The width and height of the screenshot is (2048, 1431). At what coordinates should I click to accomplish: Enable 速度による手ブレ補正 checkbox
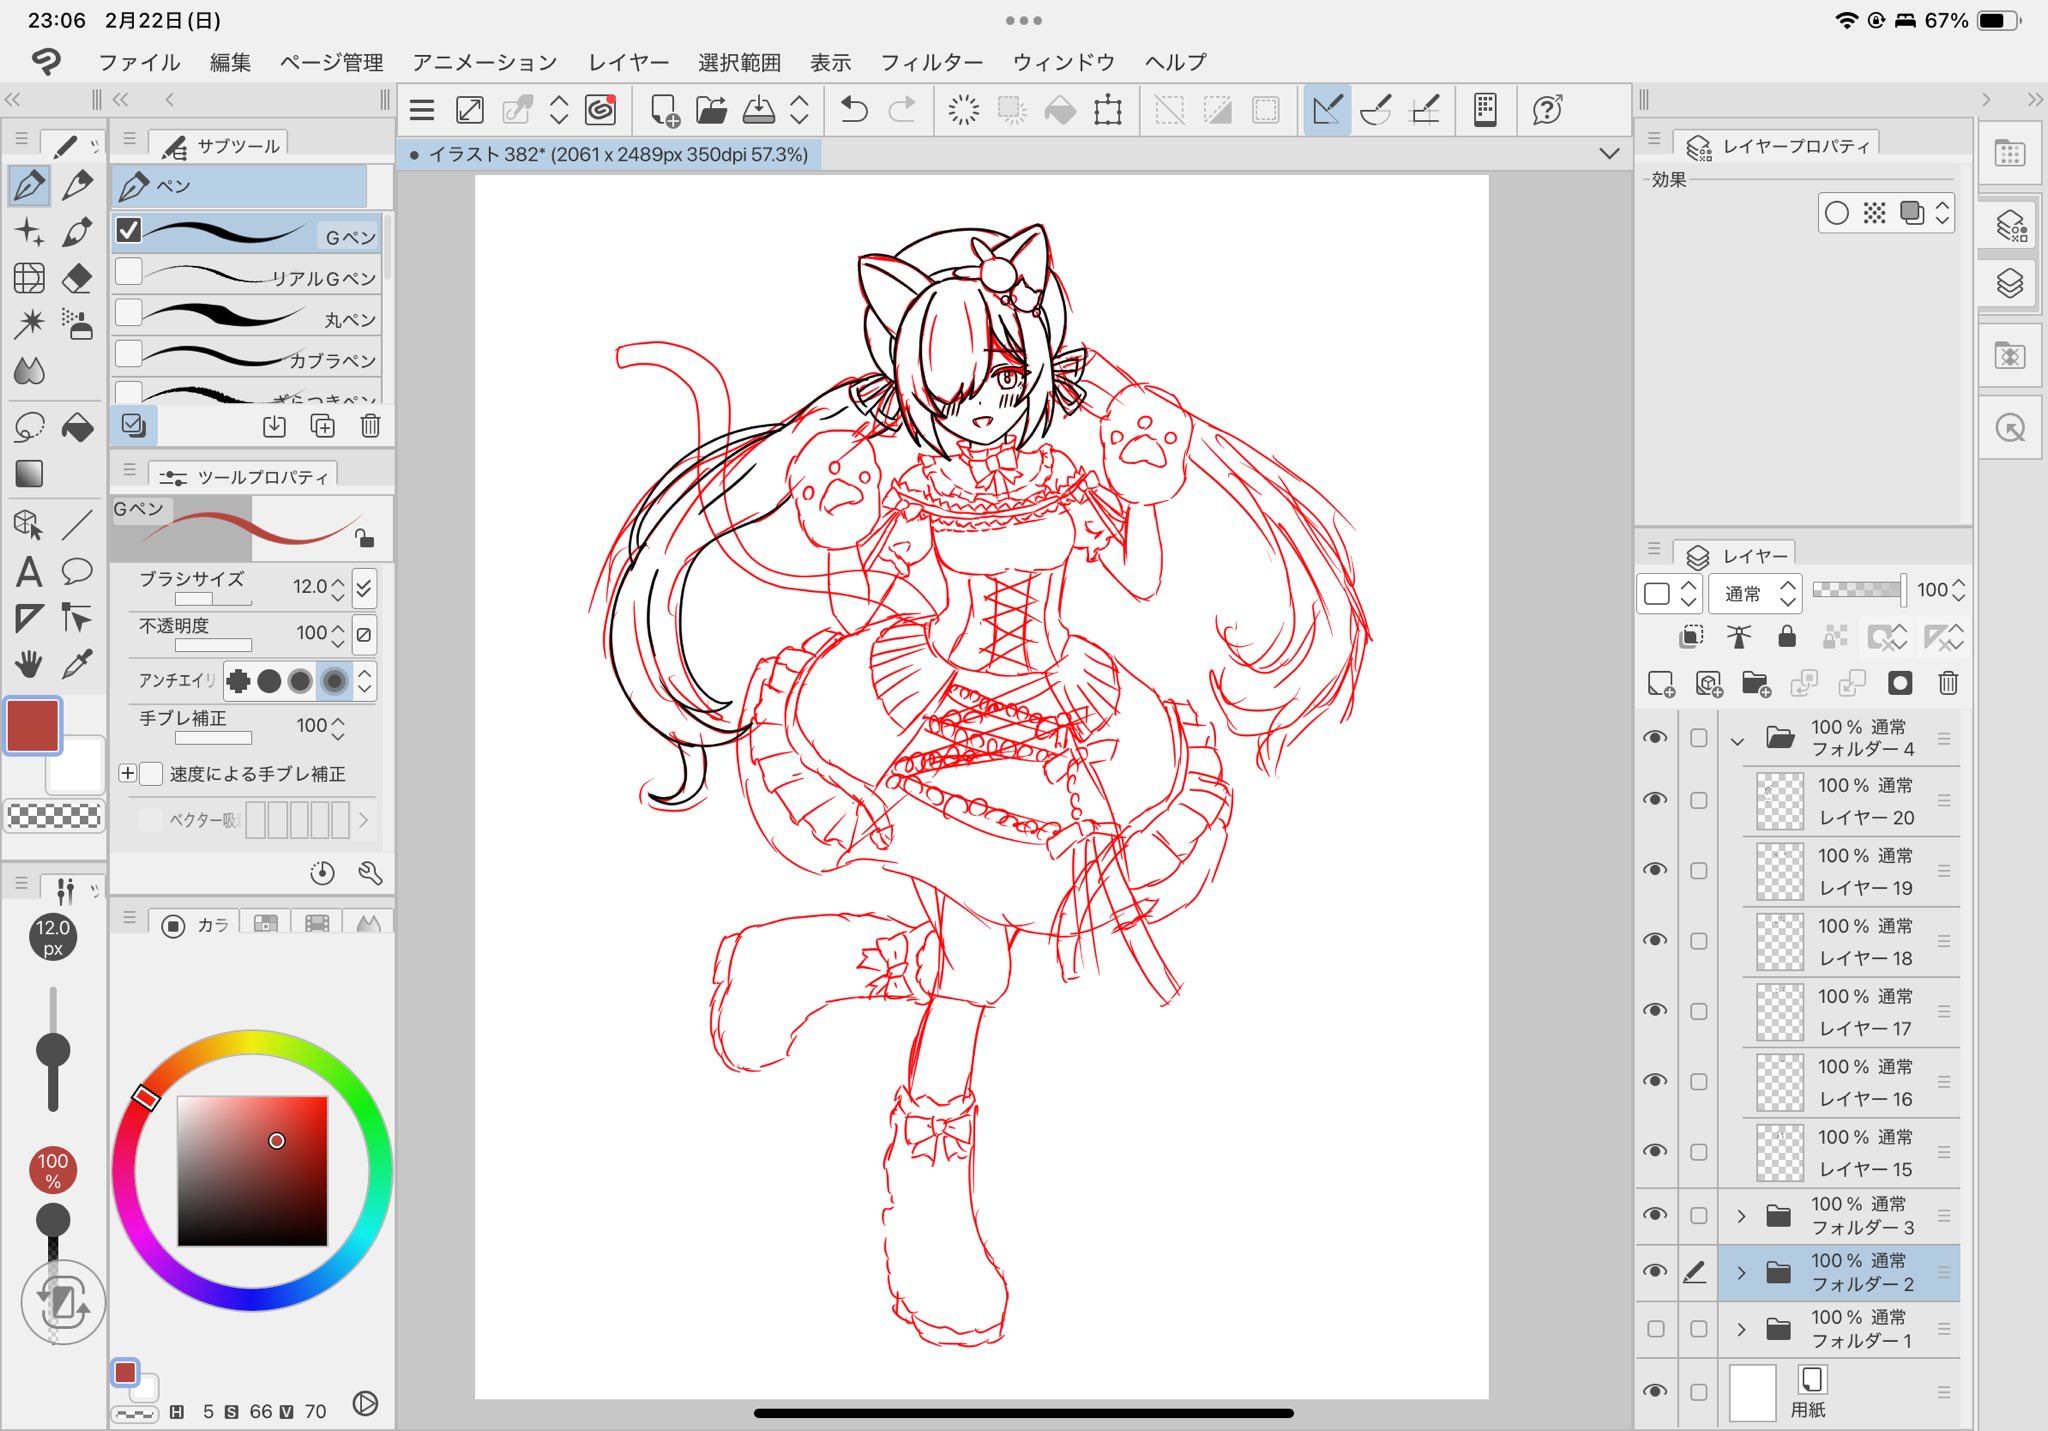point(152,773)
